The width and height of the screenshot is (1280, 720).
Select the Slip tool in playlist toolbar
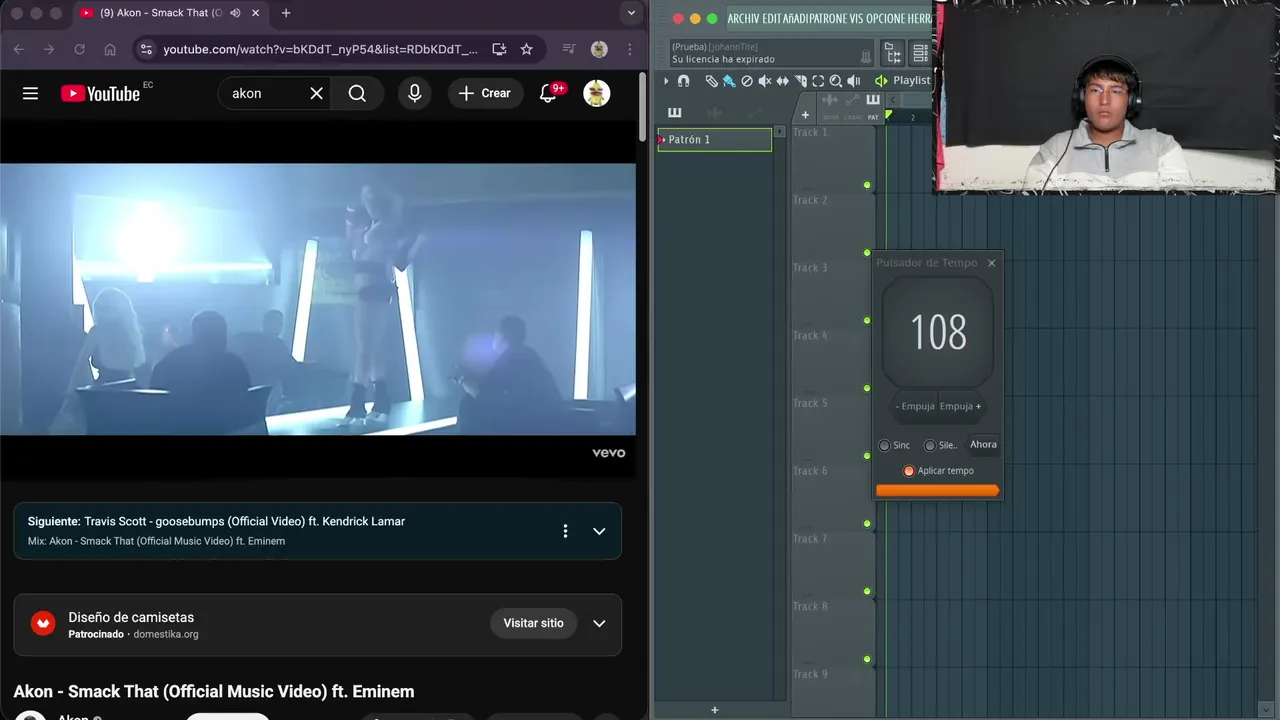click(783, 81)
